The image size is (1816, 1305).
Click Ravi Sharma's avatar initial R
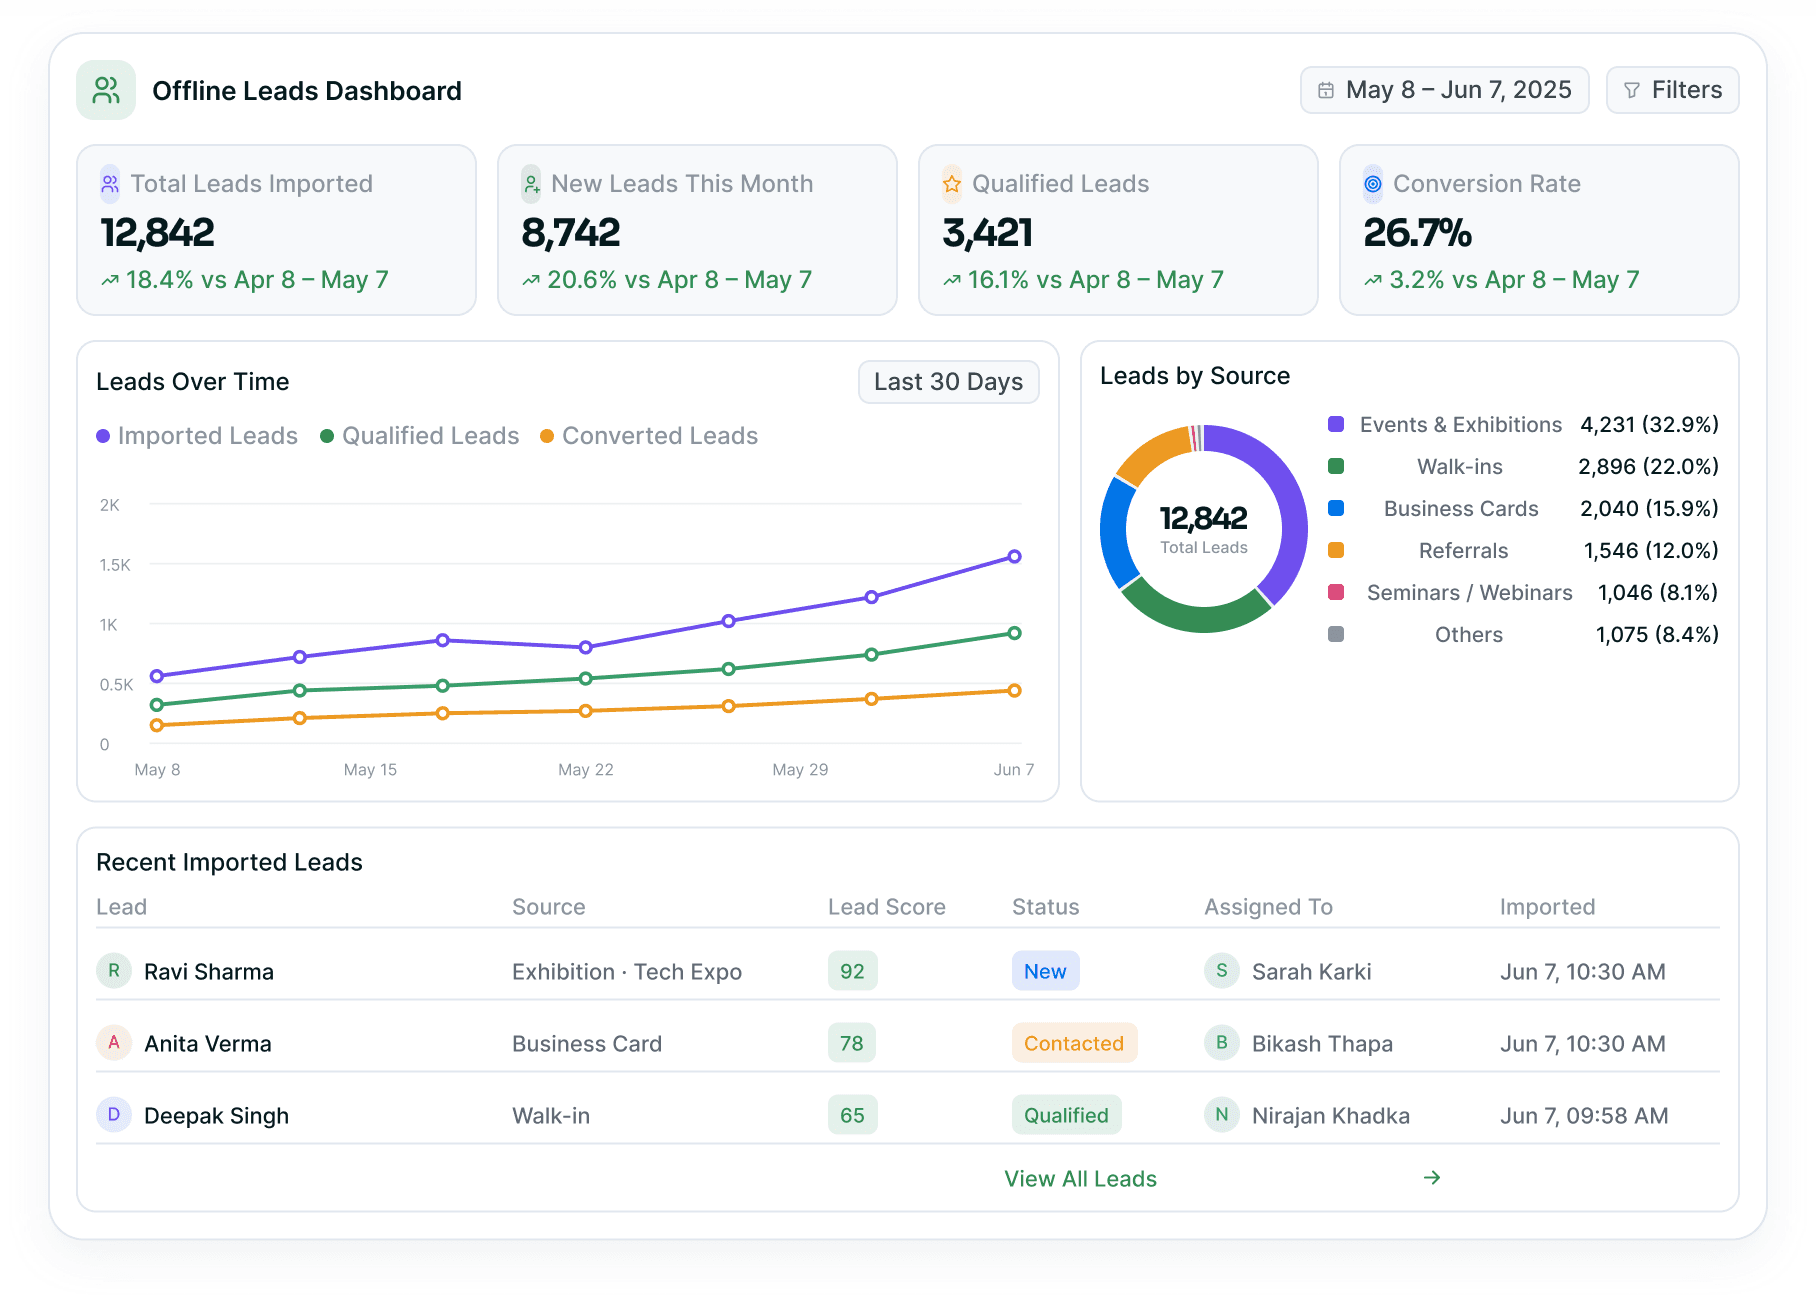point(114,971)
